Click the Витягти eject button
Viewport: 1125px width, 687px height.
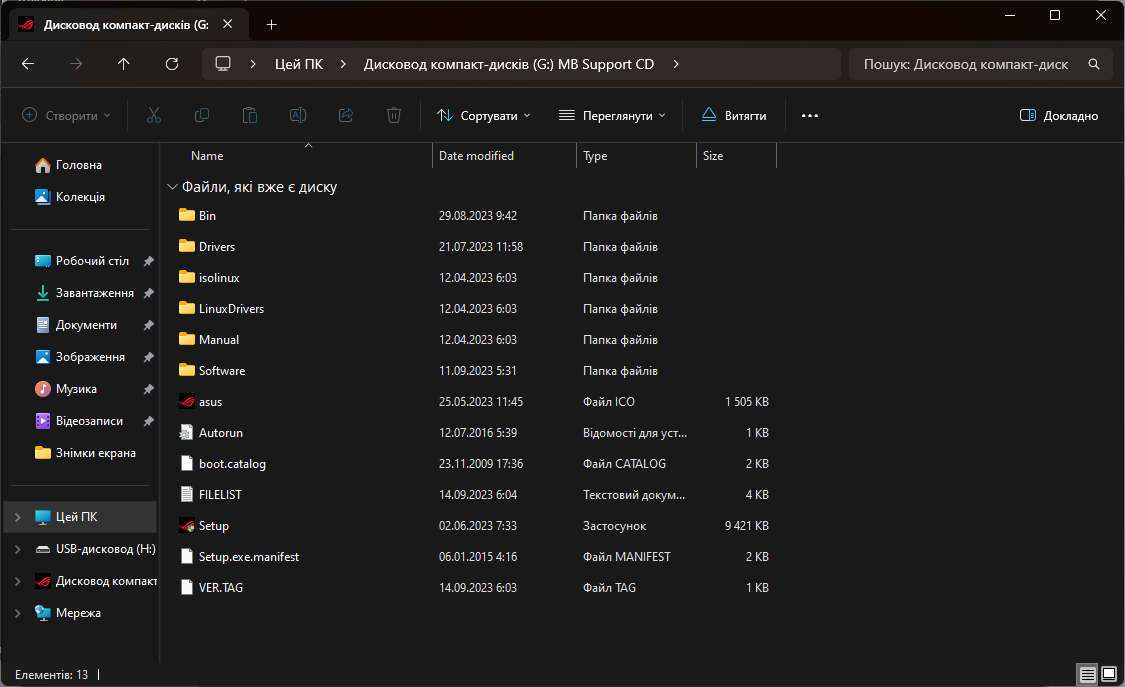click(734, 116)
